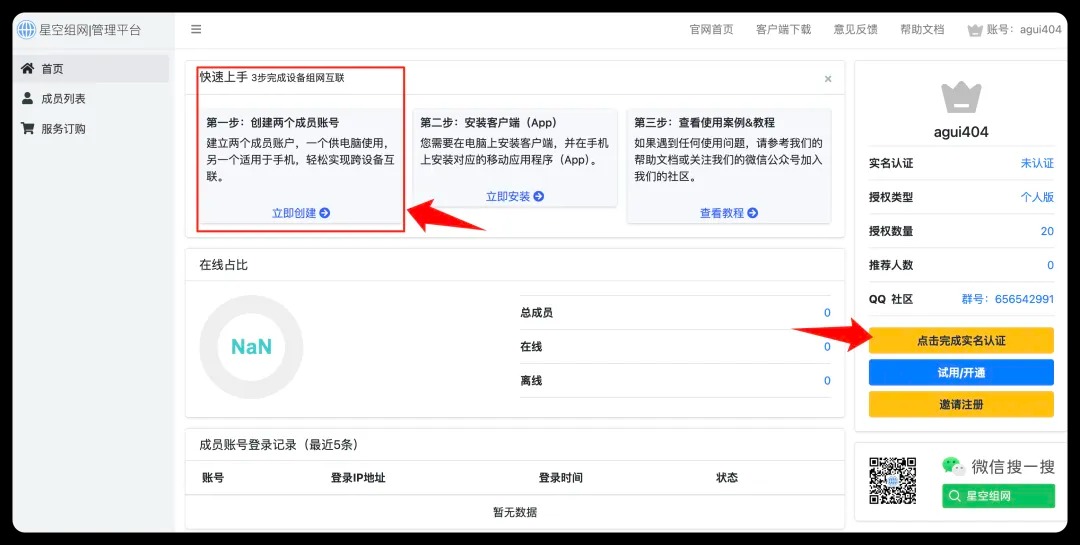
Task: Click the 查看教程 link
Action: (x=729, y=213)
